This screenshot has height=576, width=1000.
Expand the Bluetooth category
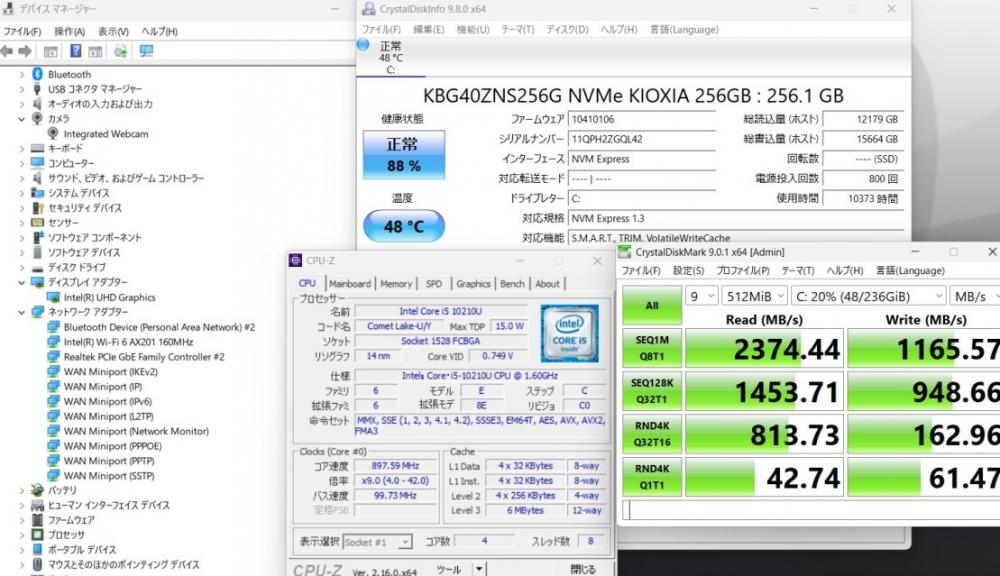[x=22, y=74]
